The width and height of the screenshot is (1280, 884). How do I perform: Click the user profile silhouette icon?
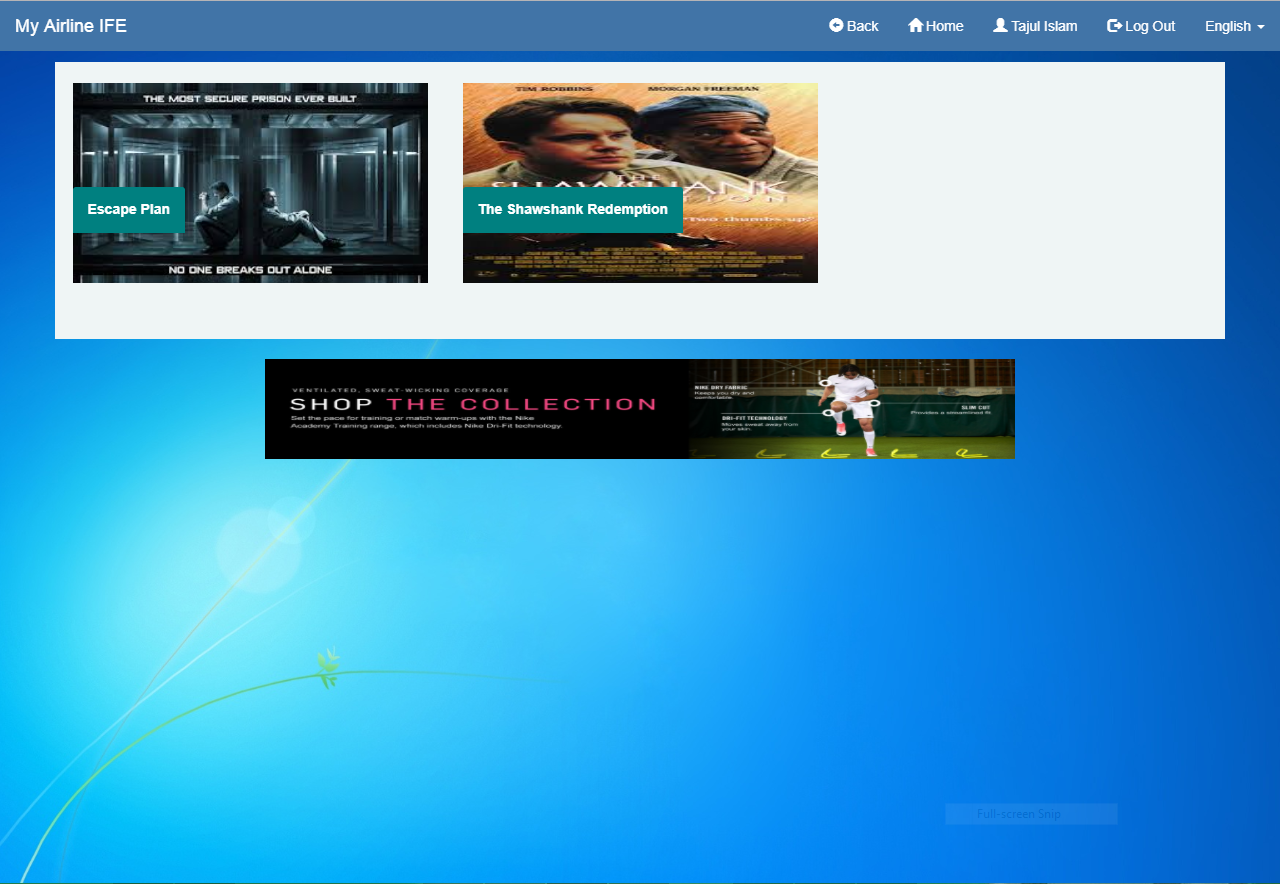pos(1000,25)
